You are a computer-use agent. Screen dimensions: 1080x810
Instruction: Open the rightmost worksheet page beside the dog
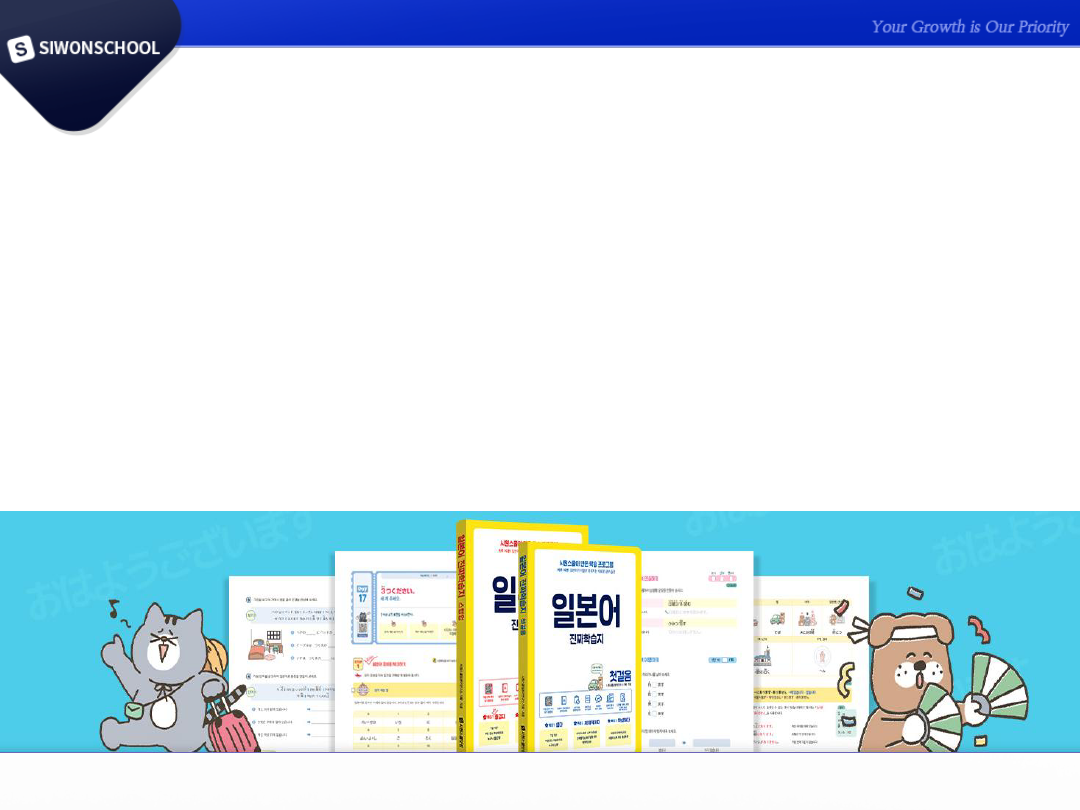[x=810, y=664]
